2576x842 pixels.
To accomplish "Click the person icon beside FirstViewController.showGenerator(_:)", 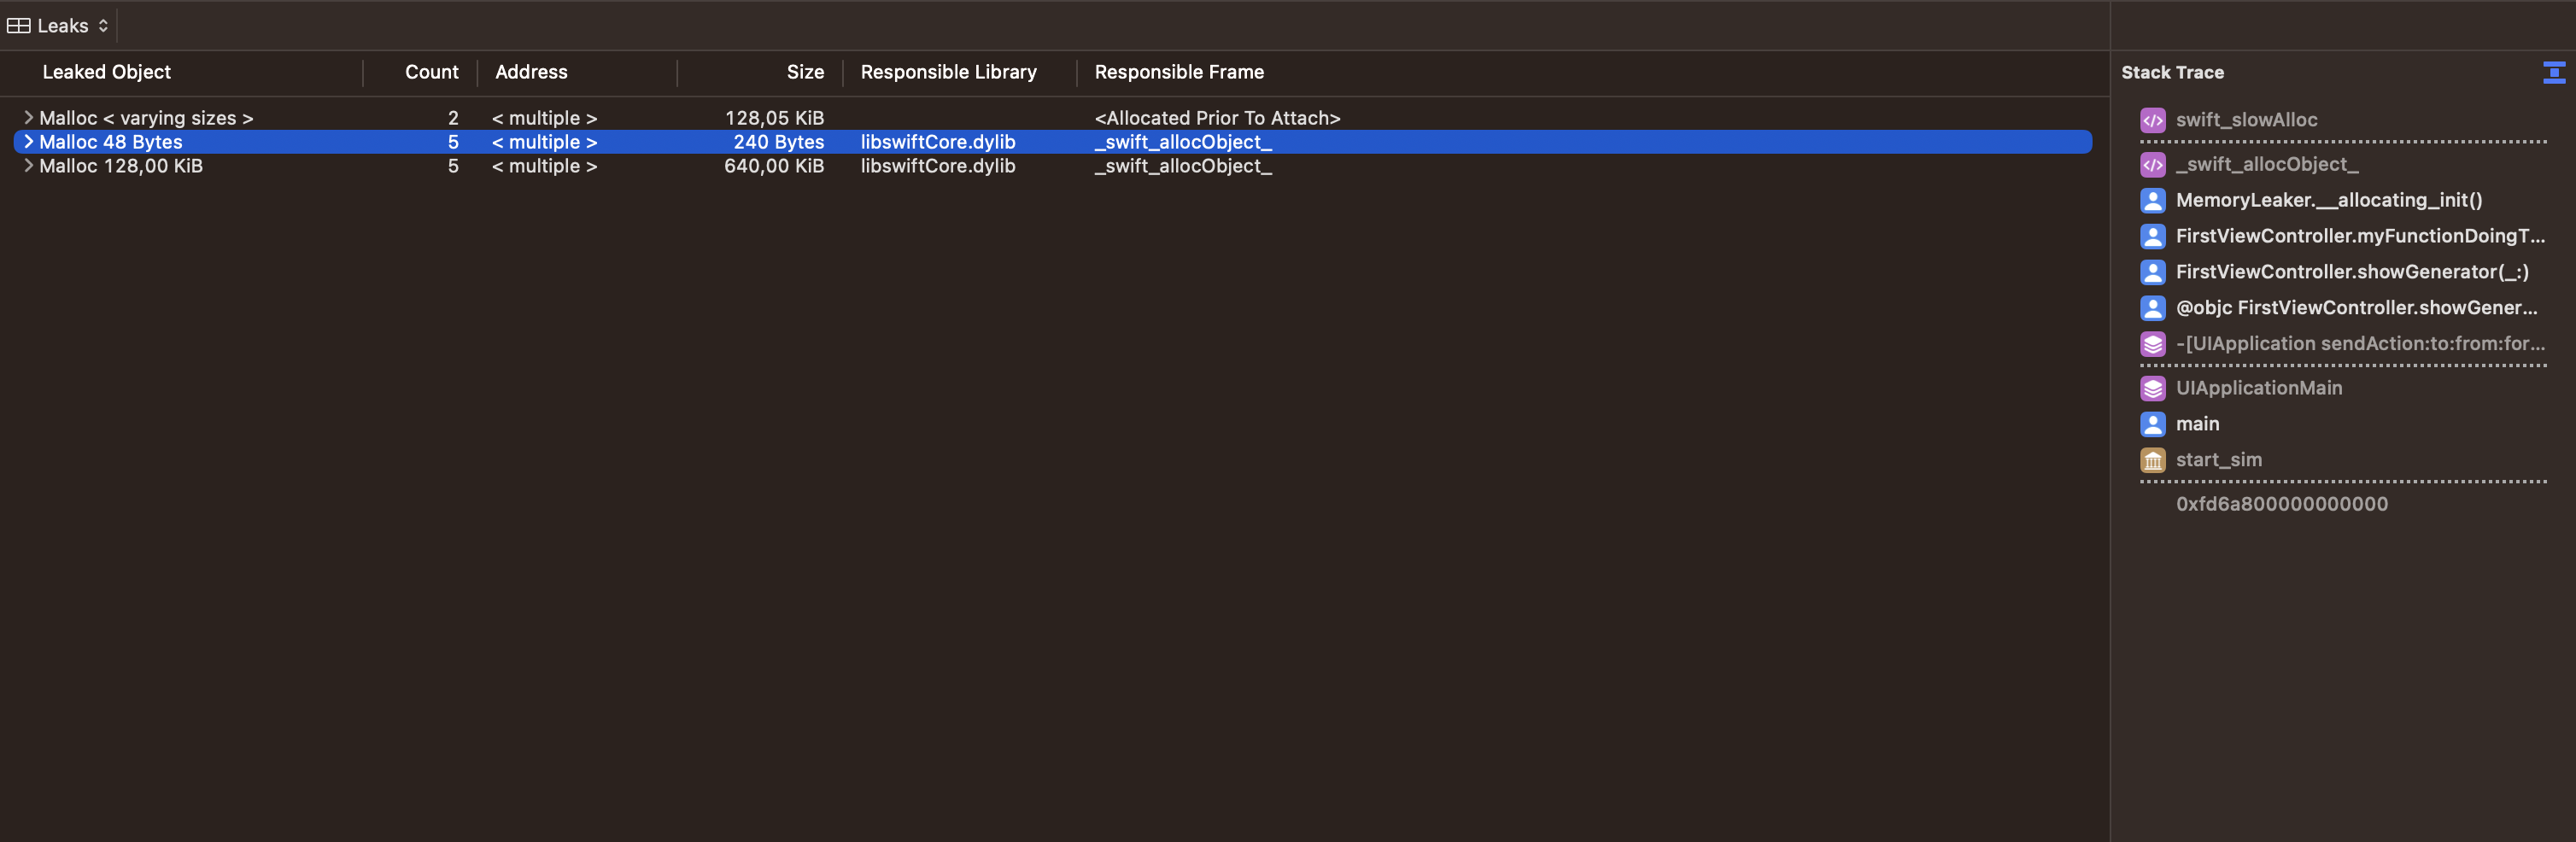I will click(2153, 272).
